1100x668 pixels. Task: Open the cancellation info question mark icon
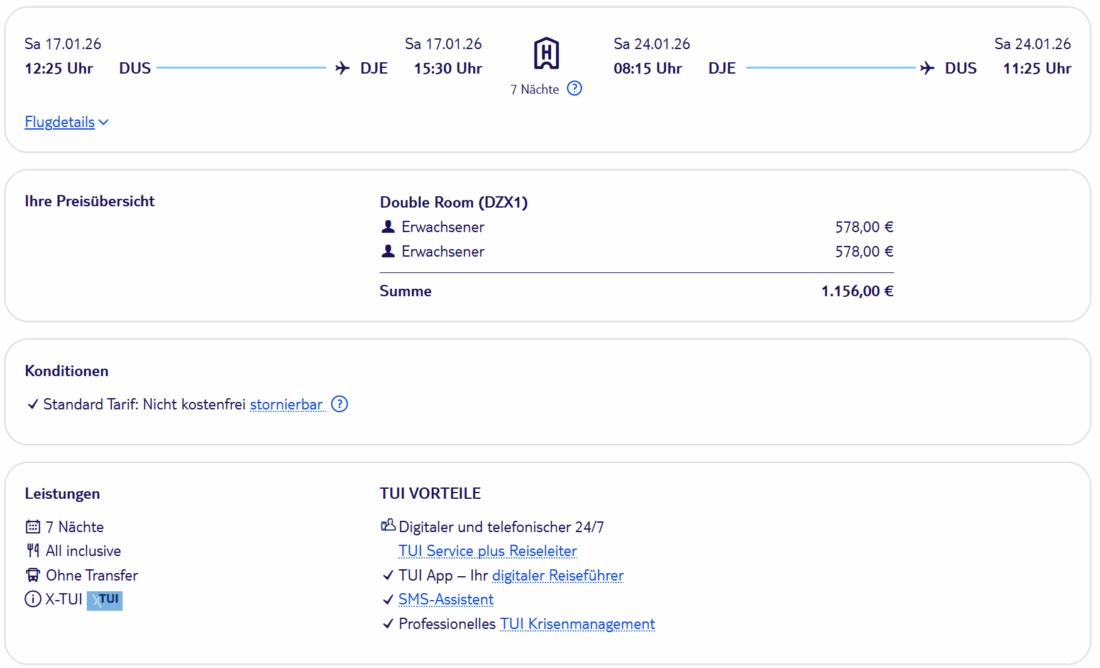click(x=340, y=404)
